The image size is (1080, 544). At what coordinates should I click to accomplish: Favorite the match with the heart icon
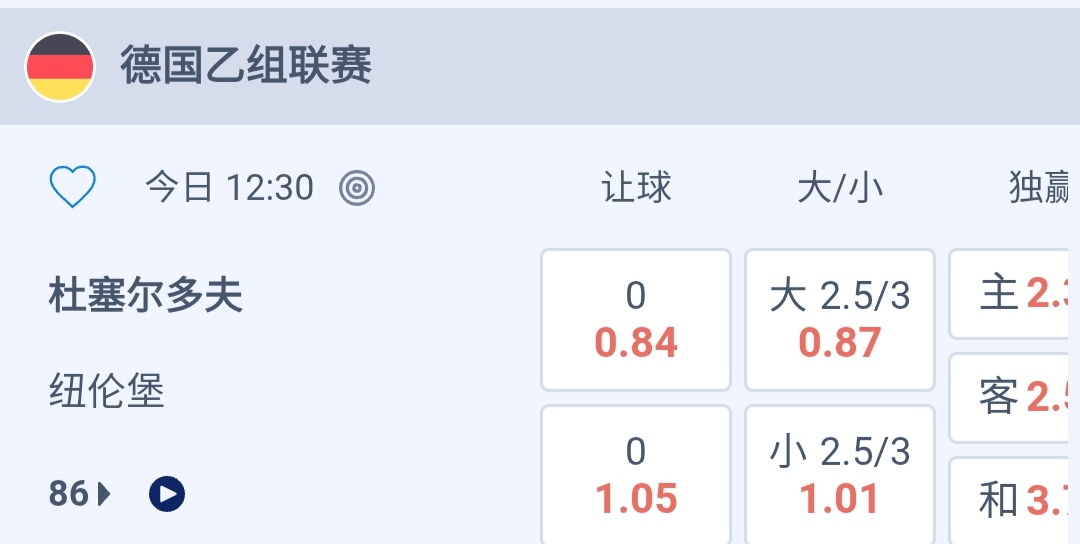(73, 187)
